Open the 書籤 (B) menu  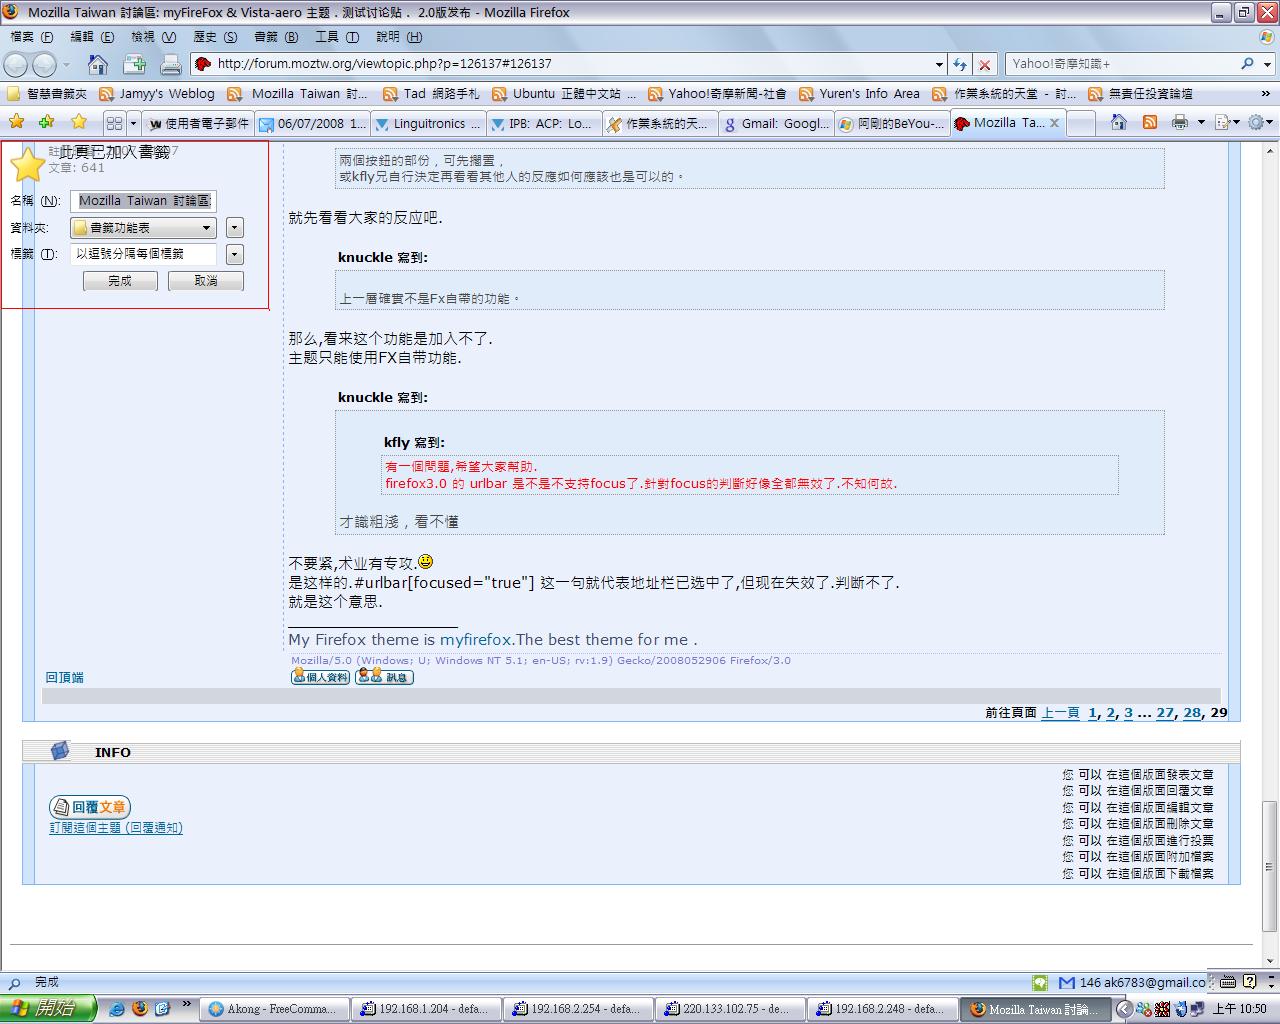[276, 37]
